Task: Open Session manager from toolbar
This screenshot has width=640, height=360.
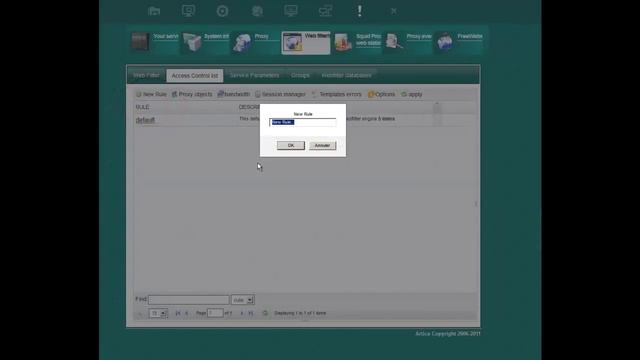Action: (x=280, y=94)
